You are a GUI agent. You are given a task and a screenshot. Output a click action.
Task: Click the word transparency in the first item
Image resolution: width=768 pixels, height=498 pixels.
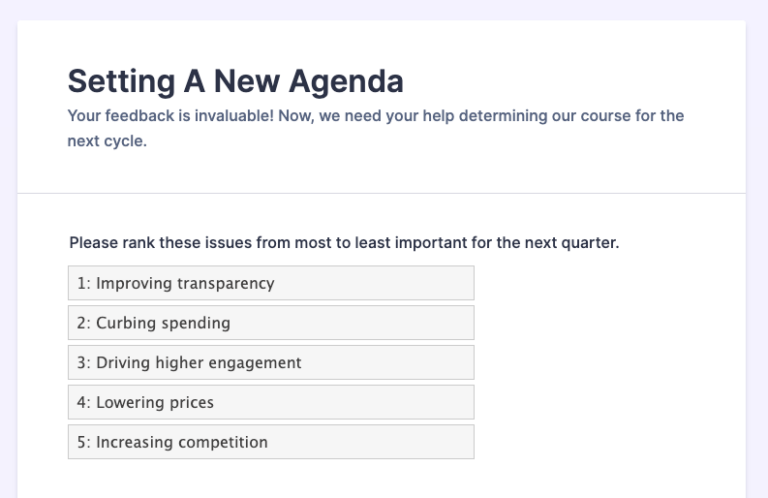(x=225, y=283)
